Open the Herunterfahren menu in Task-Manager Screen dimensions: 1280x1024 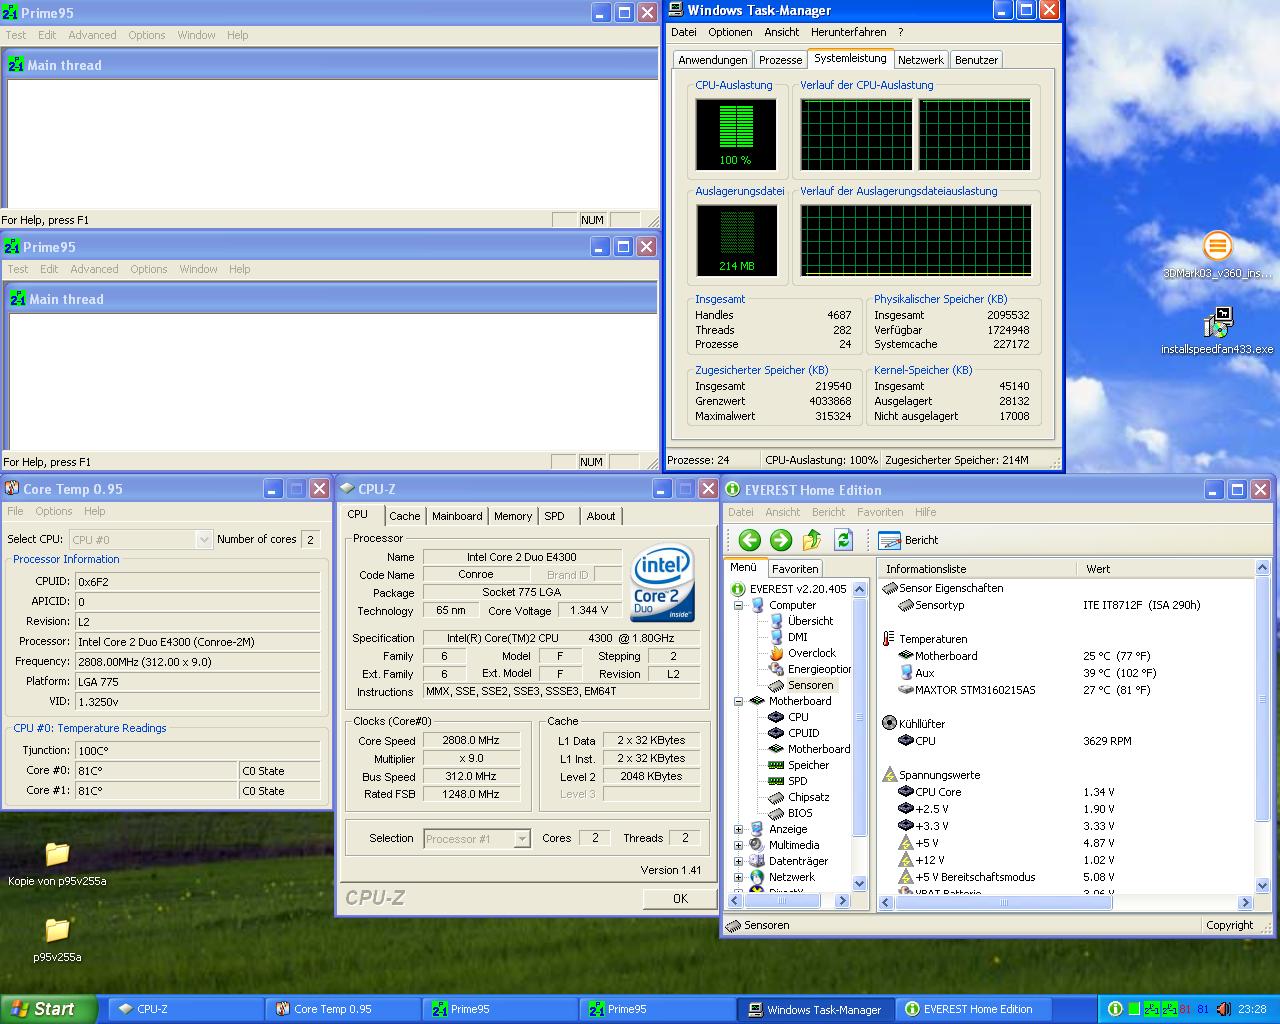pos(848,32)
